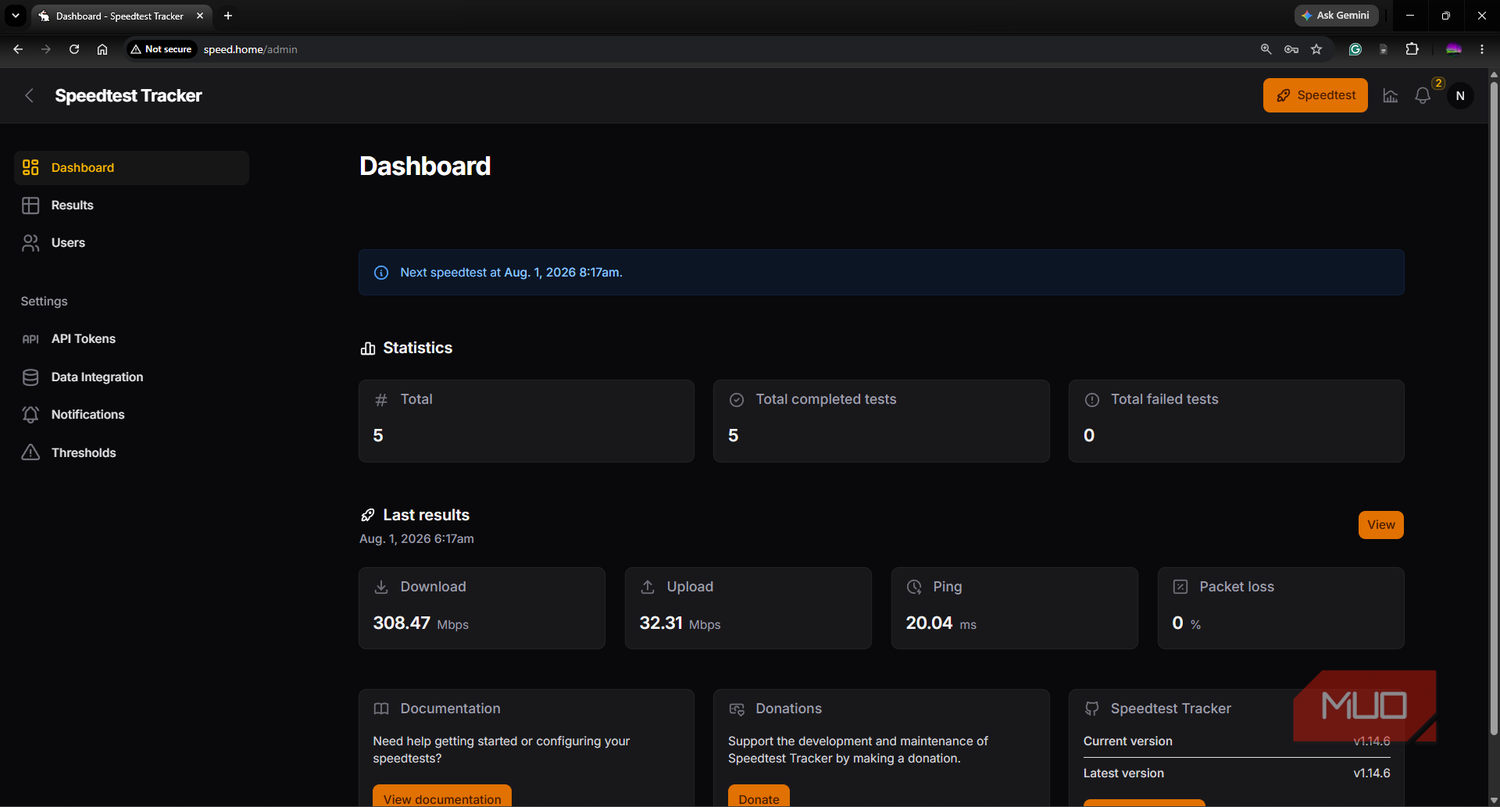Image resolution: width=1500 pixels, height=807 pixels.
Task: Close the Dashboard - Speedtest Tracker tab
Action: coord(198,16)
